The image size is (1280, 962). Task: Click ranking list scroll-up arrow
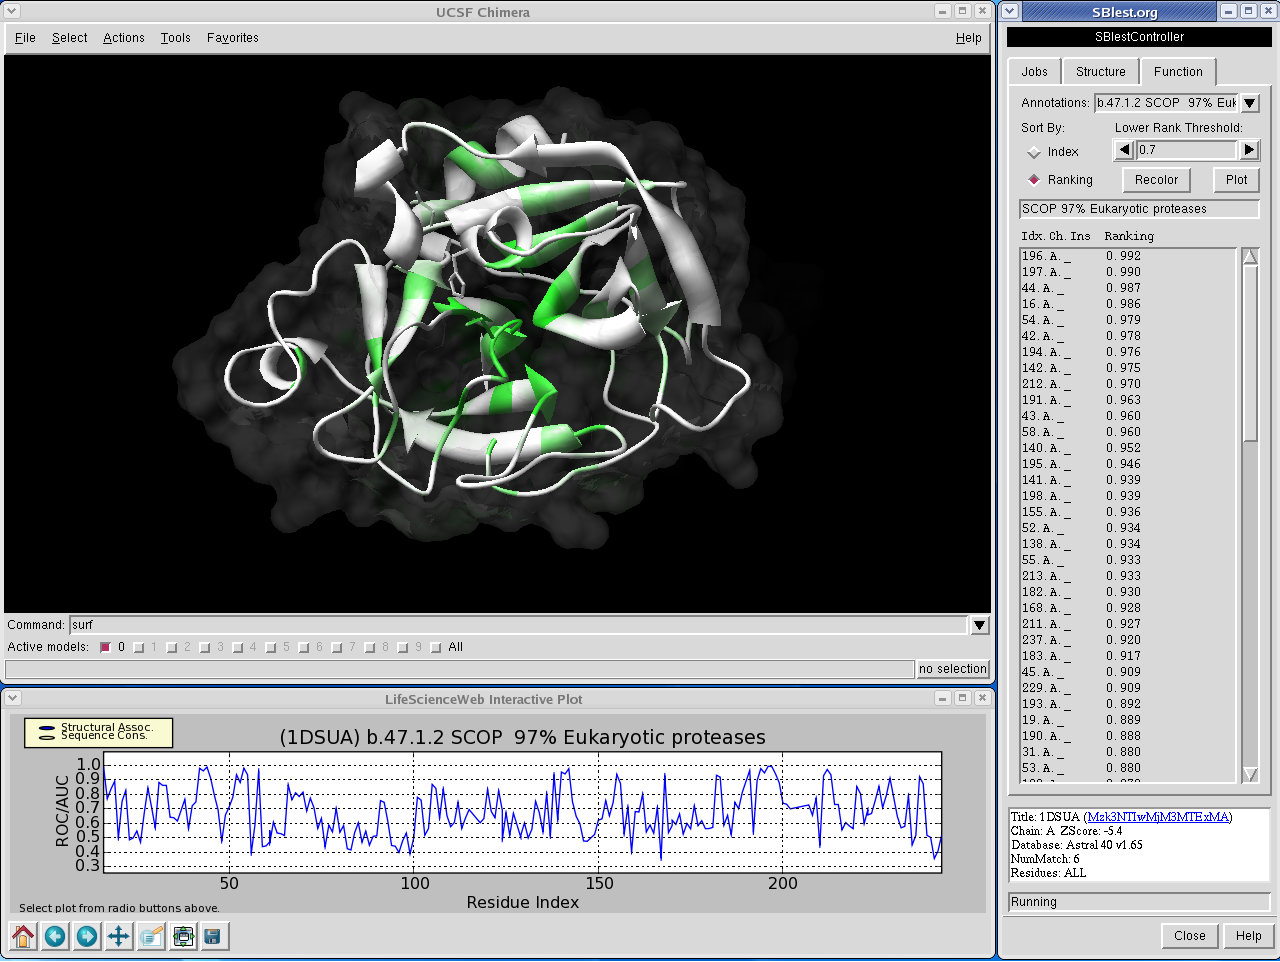pyautogui.click(x=1250, y=257)
